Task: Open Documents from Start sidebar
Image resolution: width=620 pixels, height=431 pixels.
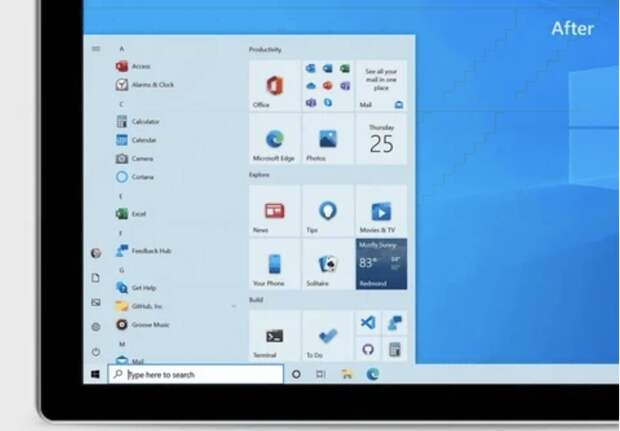Action: coord(96,278)
